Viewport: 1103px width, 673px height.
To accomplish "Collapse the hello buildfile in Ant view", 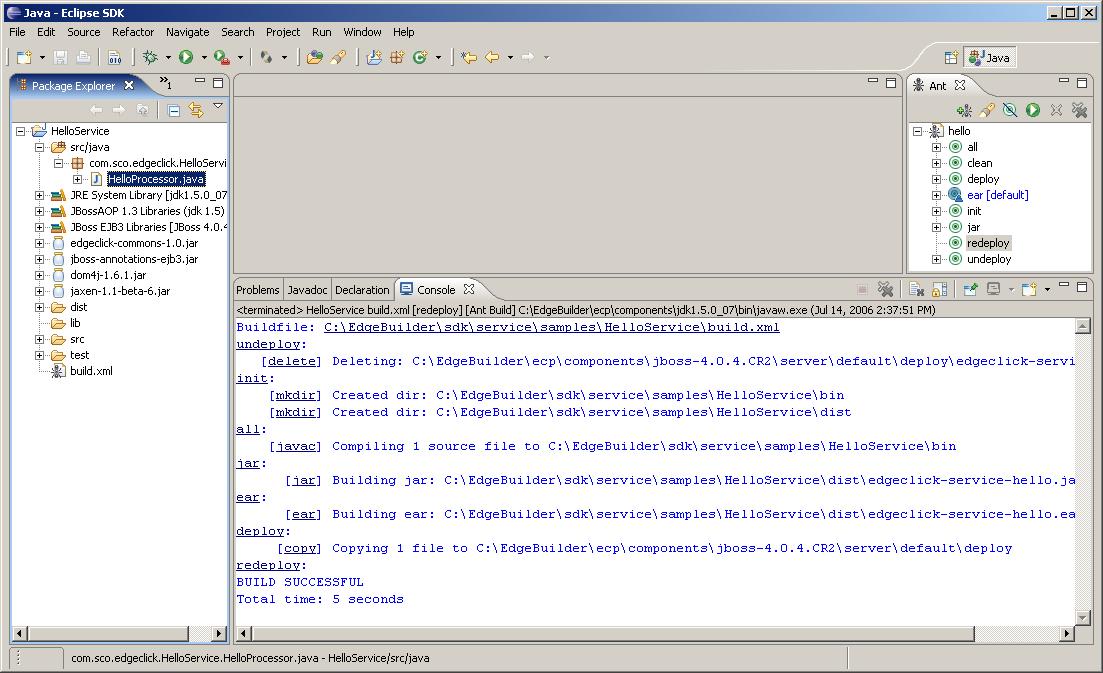I will click(917, 132).
